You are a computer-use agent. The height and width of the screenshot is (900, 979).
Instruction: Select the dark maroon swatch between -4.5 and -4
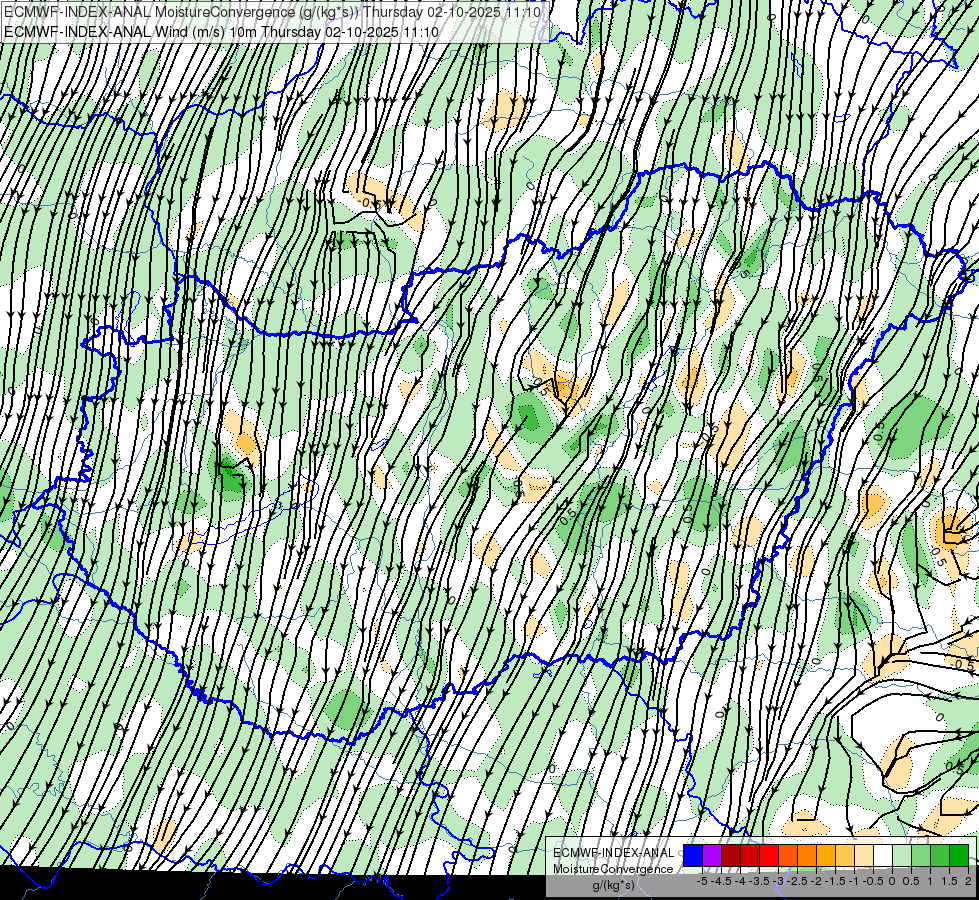[x=731, y=856]
